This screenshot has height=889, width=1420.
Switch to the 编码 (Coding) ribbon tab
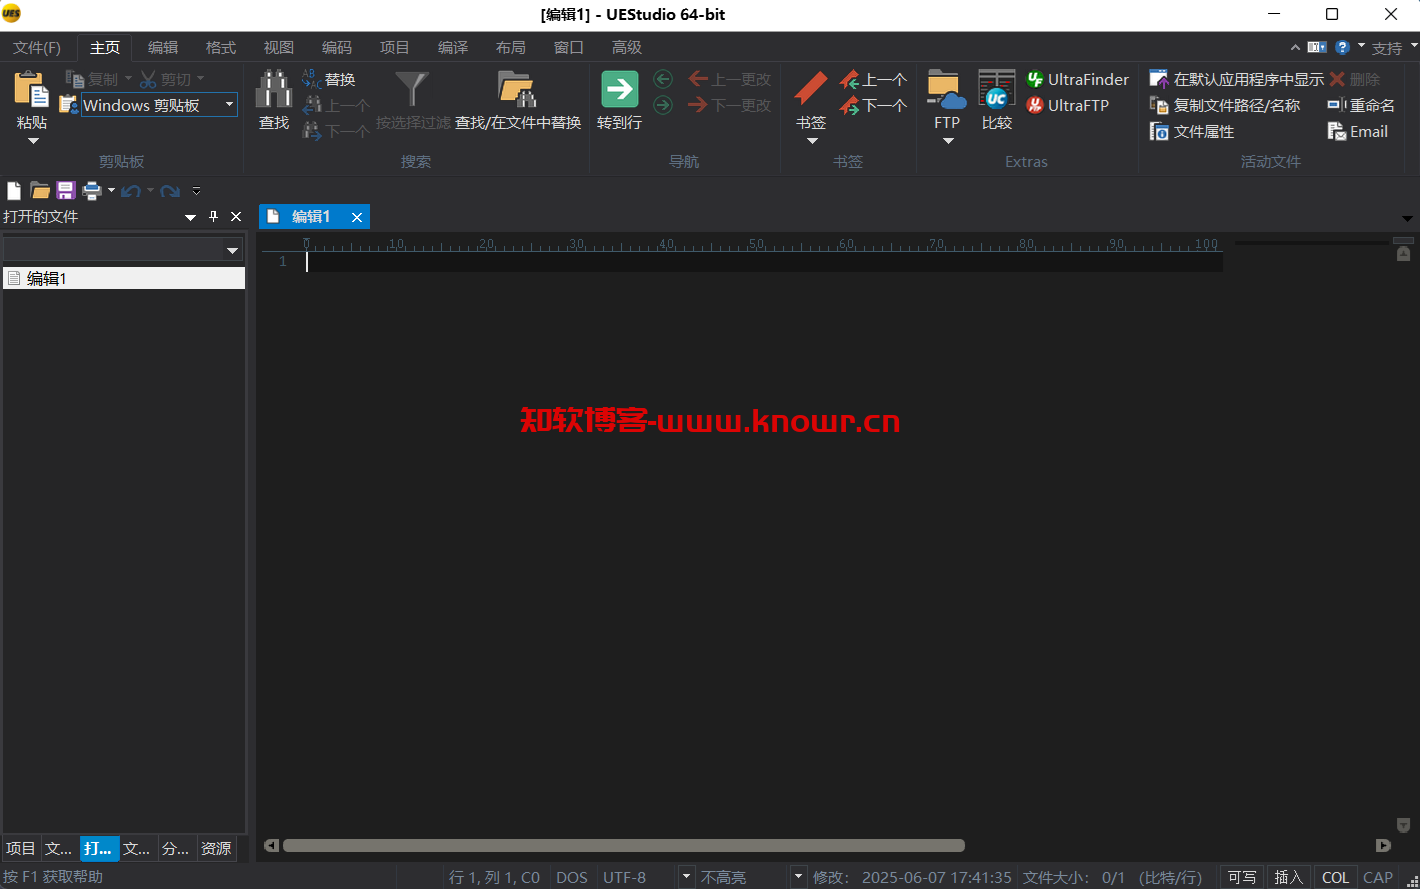coord(336,47)
